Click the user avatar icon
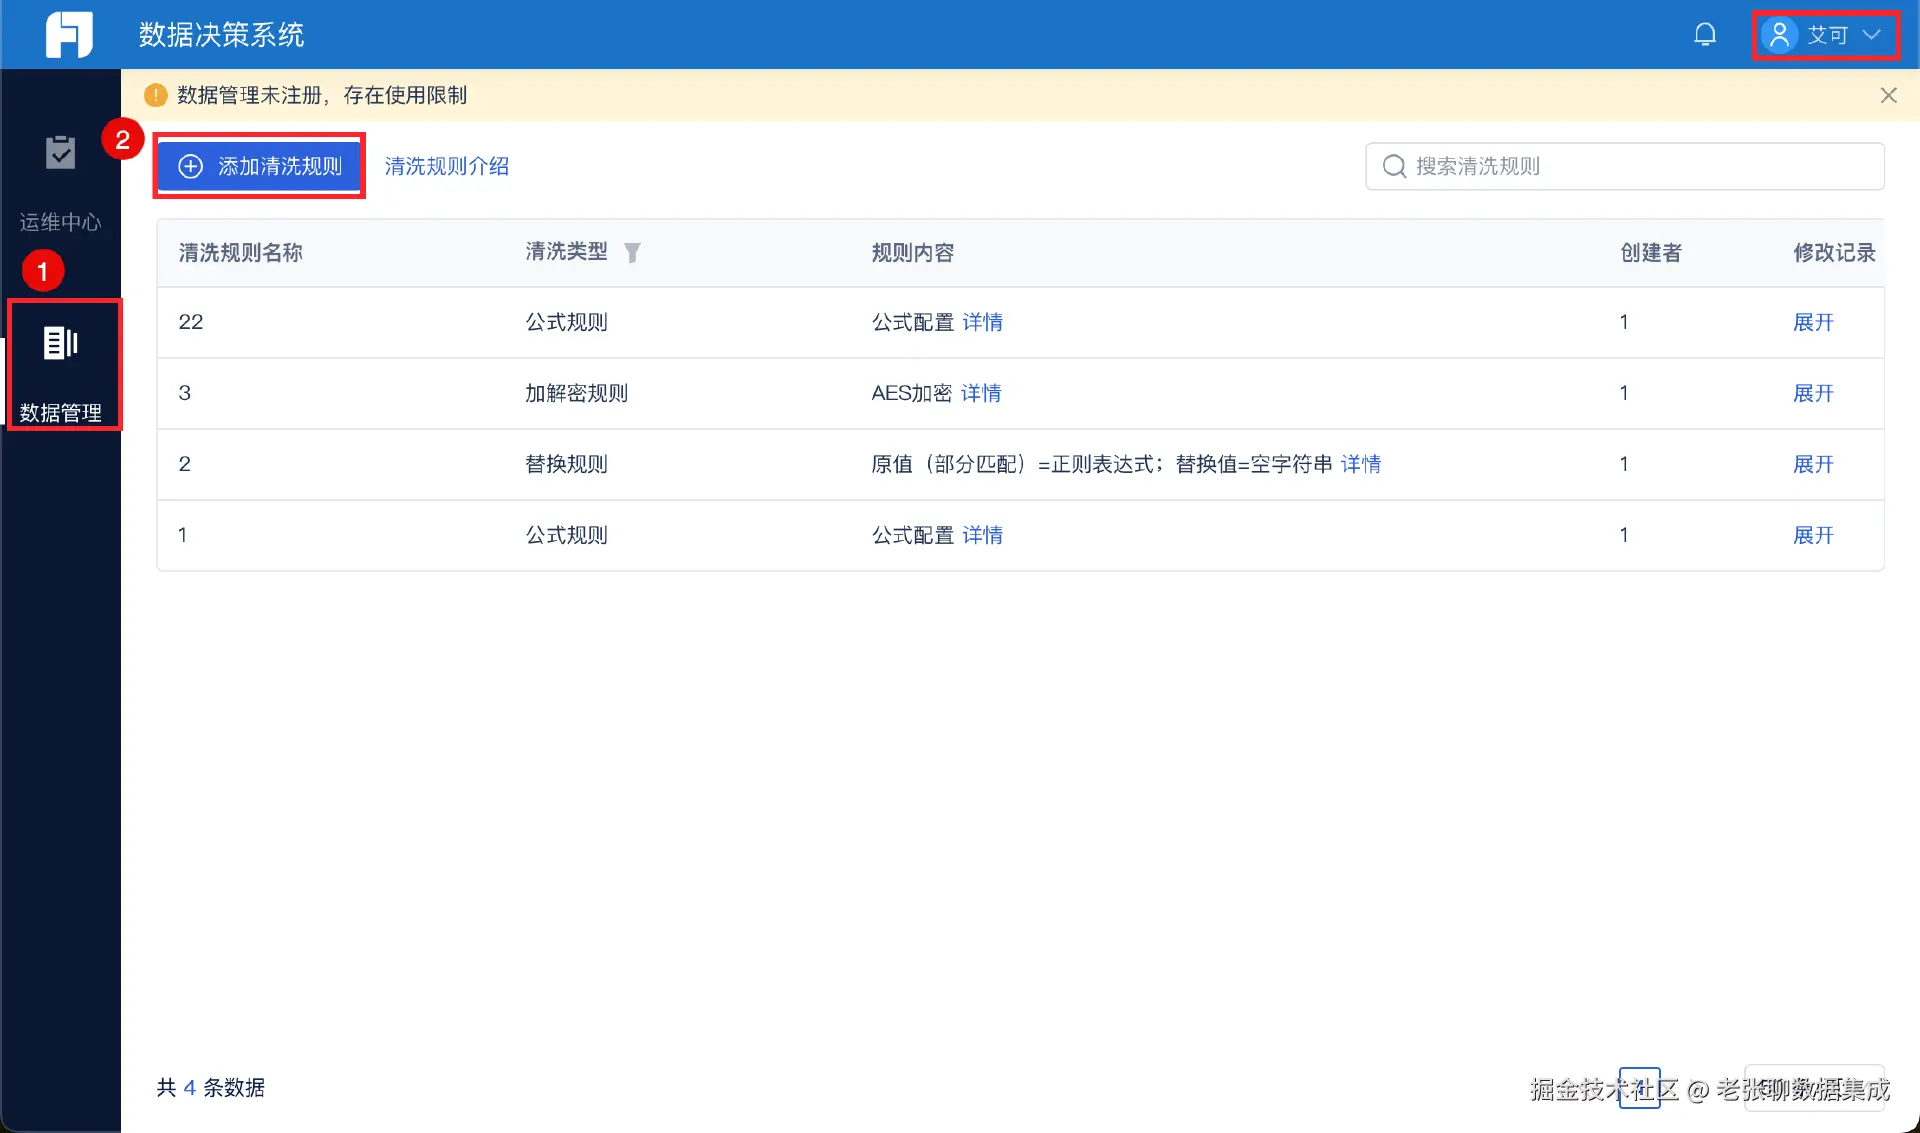 pos(1779,35)
